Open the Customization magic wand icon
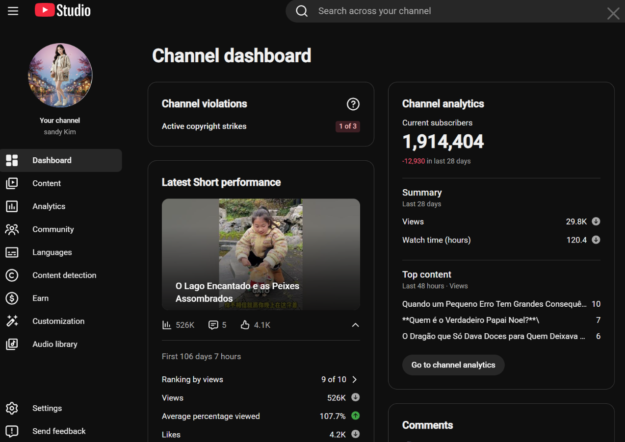 point(12,321)
